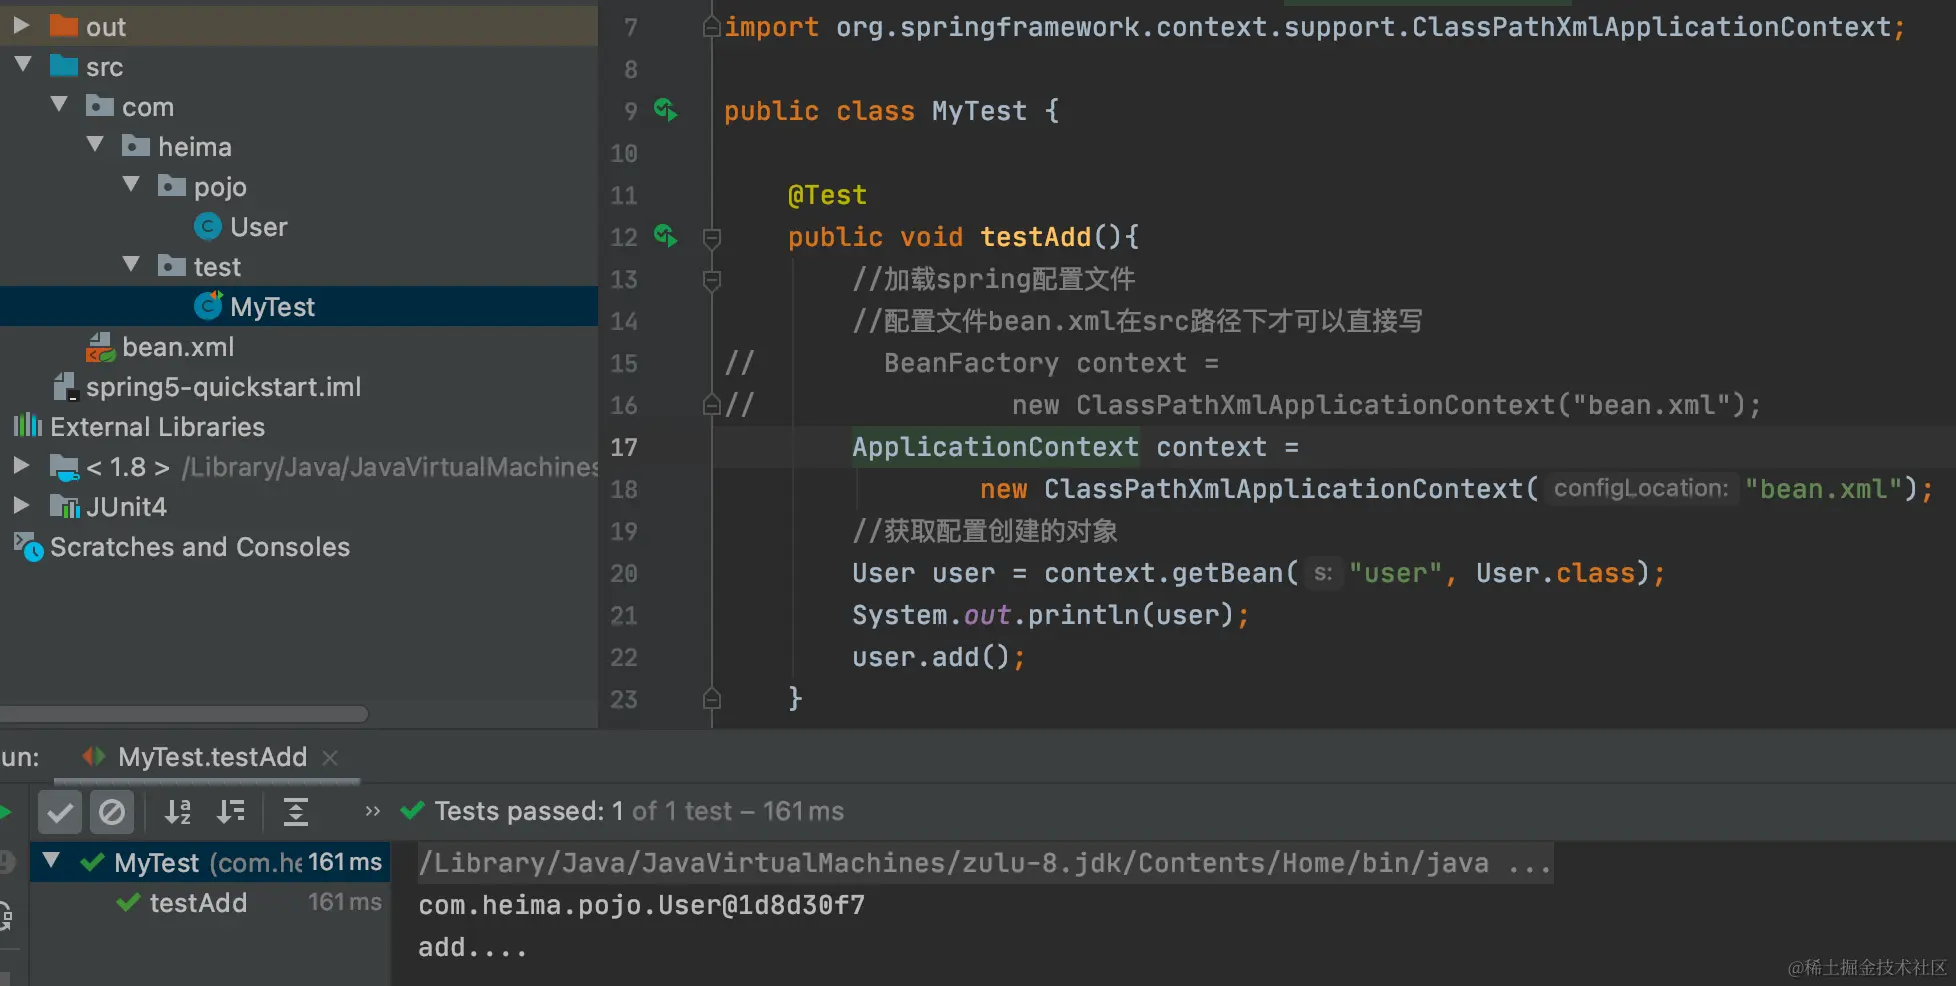
Task: Click the "bean.xml" string literal on line 18
Action: 1824,489
